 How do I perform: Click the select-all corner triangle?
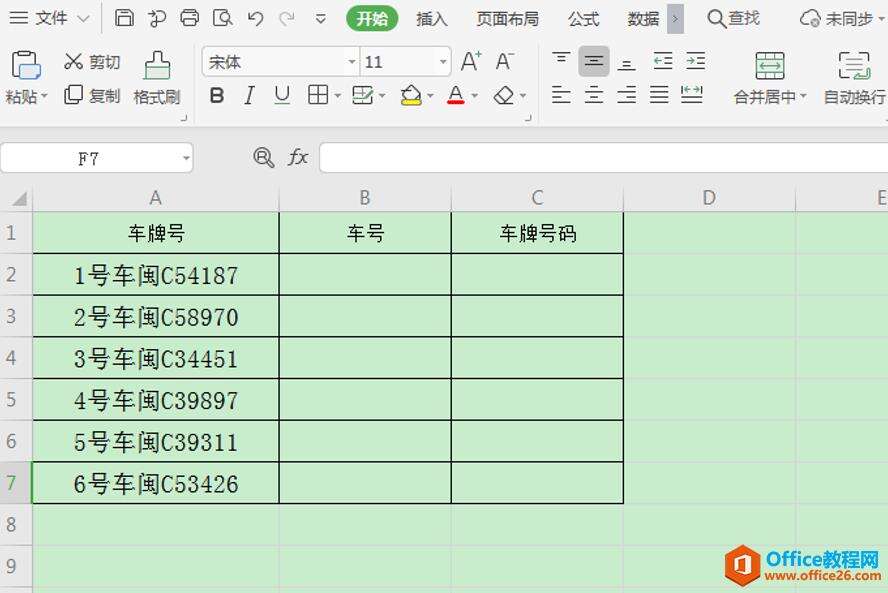coord(17,198)
